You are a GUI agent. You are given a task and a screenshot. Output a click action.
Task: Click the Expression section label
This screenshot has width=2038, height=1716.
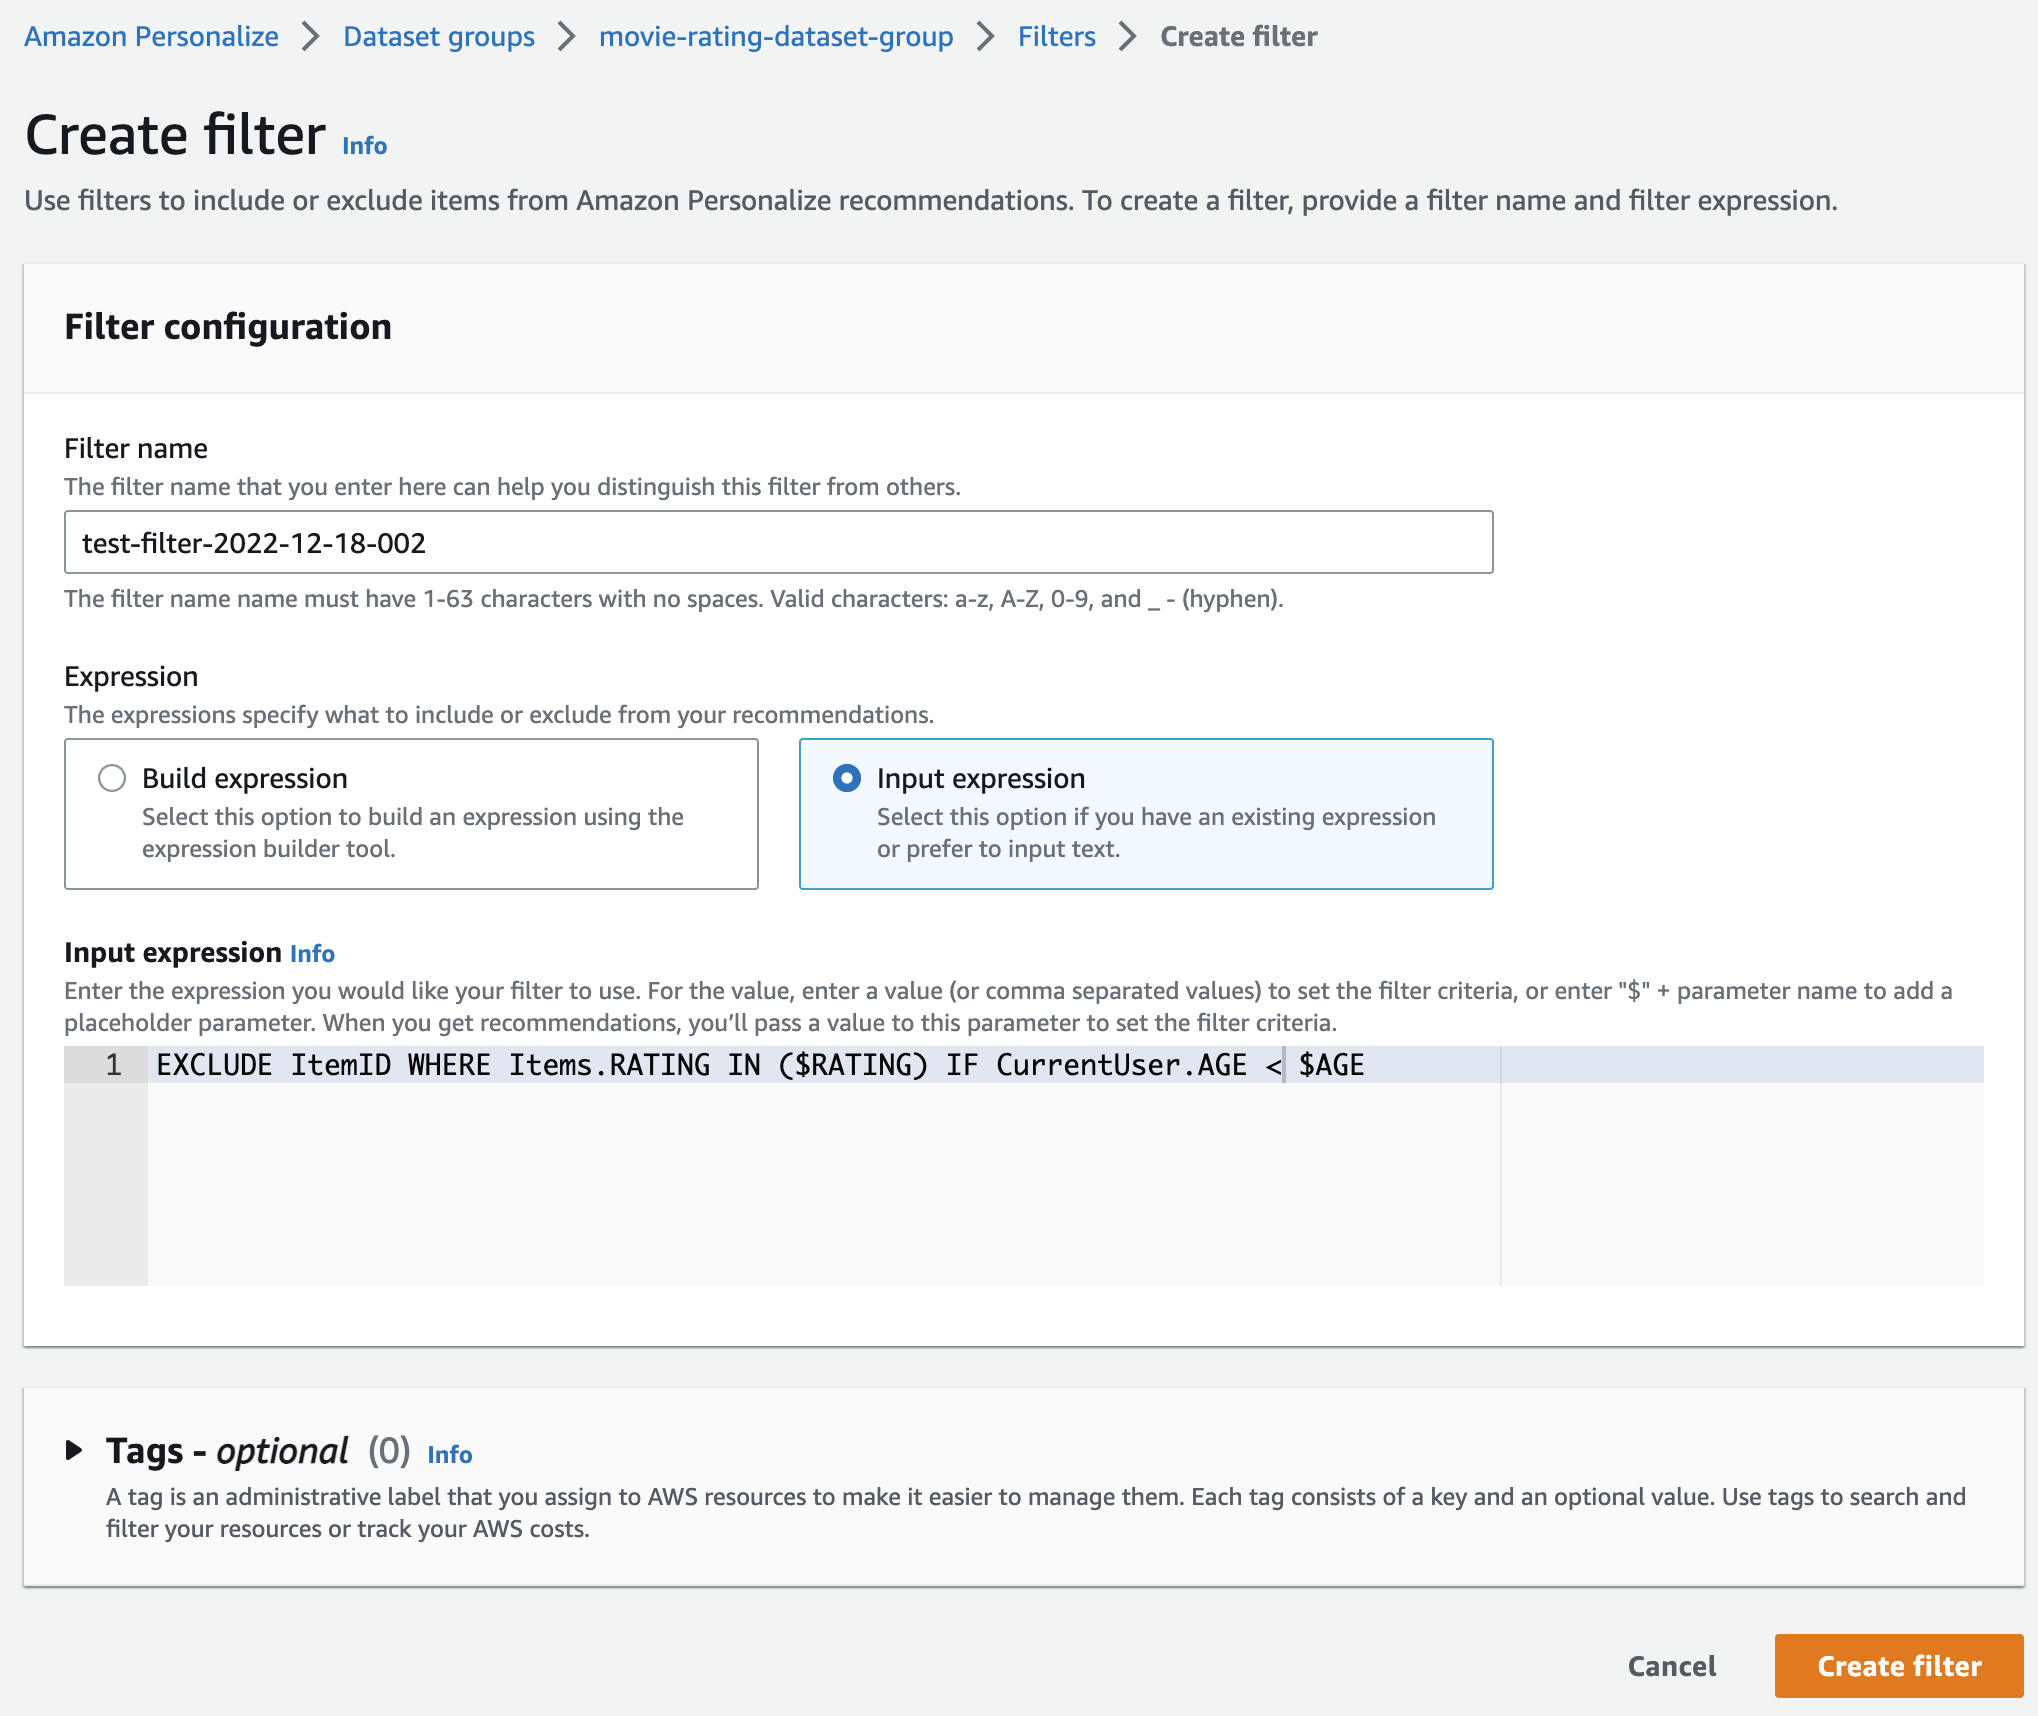[x=131, y=676]
